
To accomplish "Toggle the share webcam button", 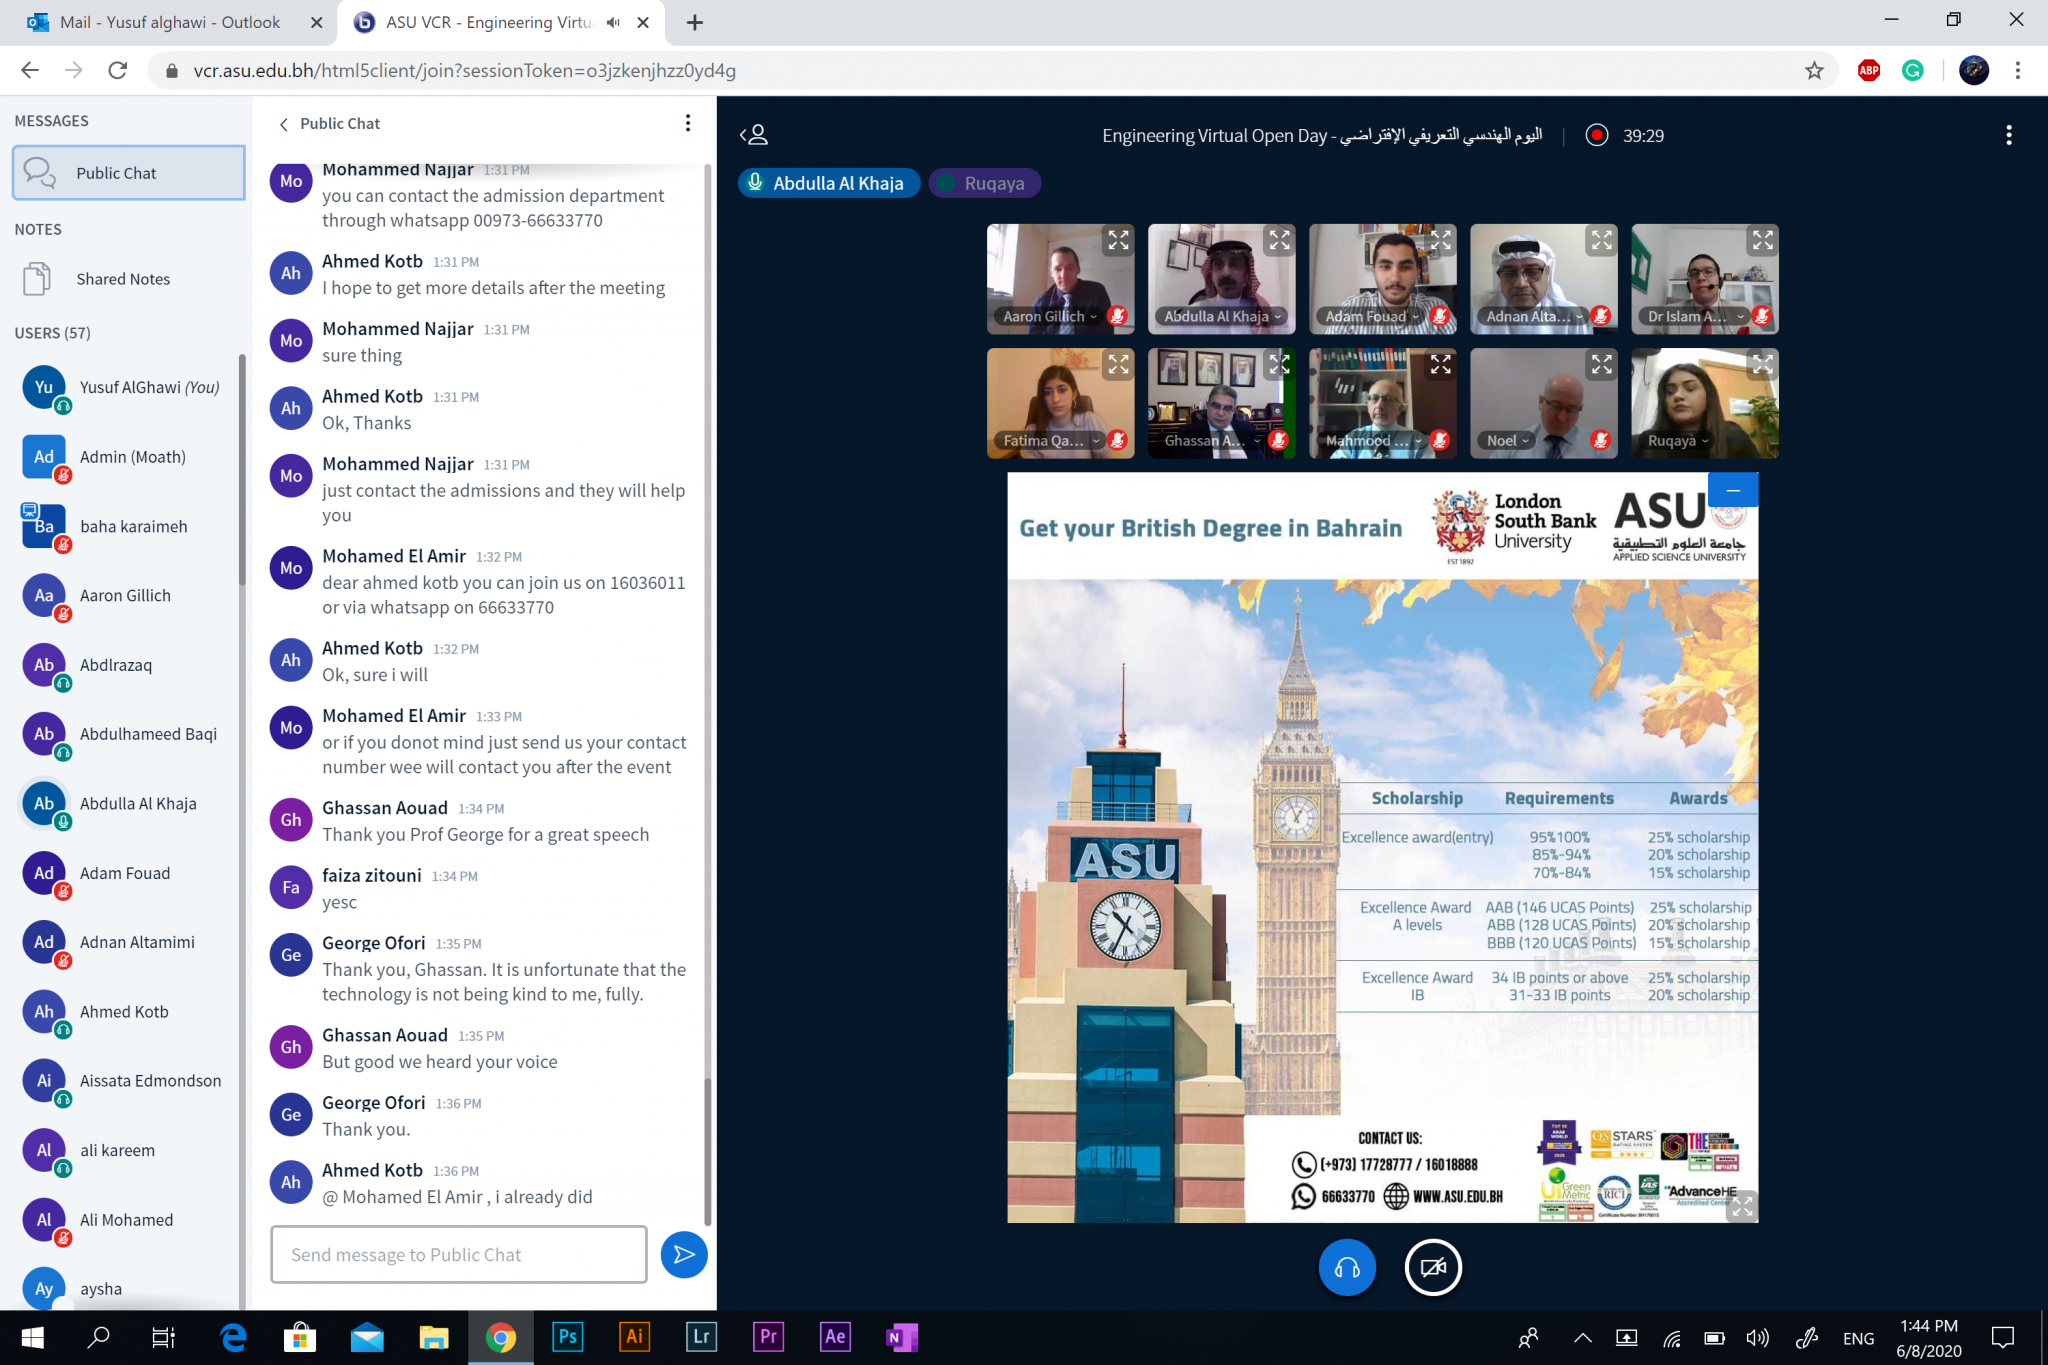I will [1433, 1267].
